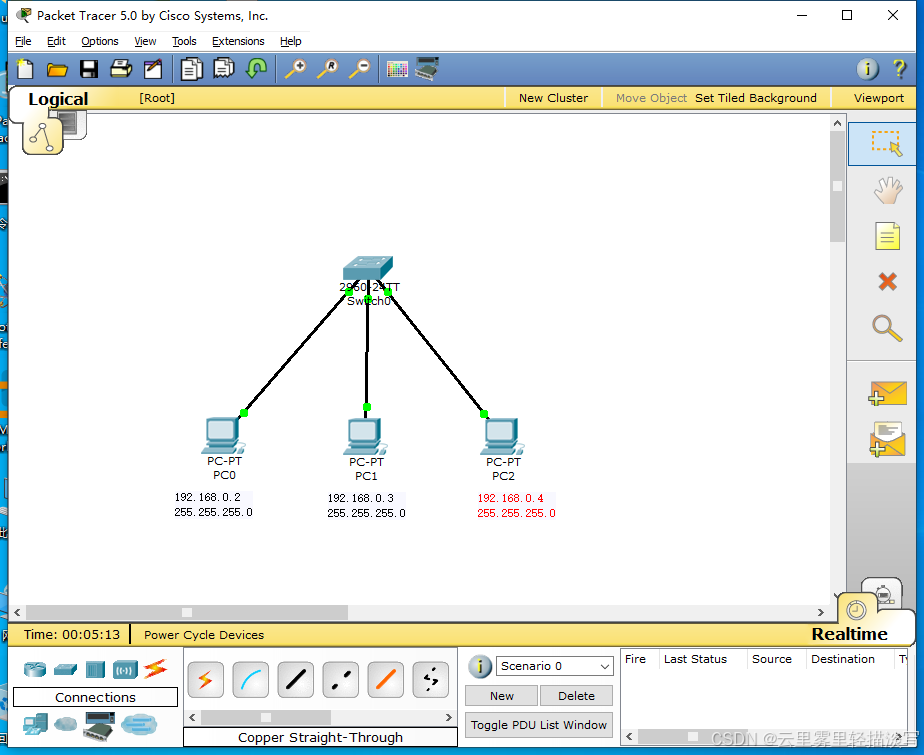Click the New file toolbar icon
Image resolution: width=924 pixels, height=755 pixels.
pyautogui.click(x=25, y=69)
